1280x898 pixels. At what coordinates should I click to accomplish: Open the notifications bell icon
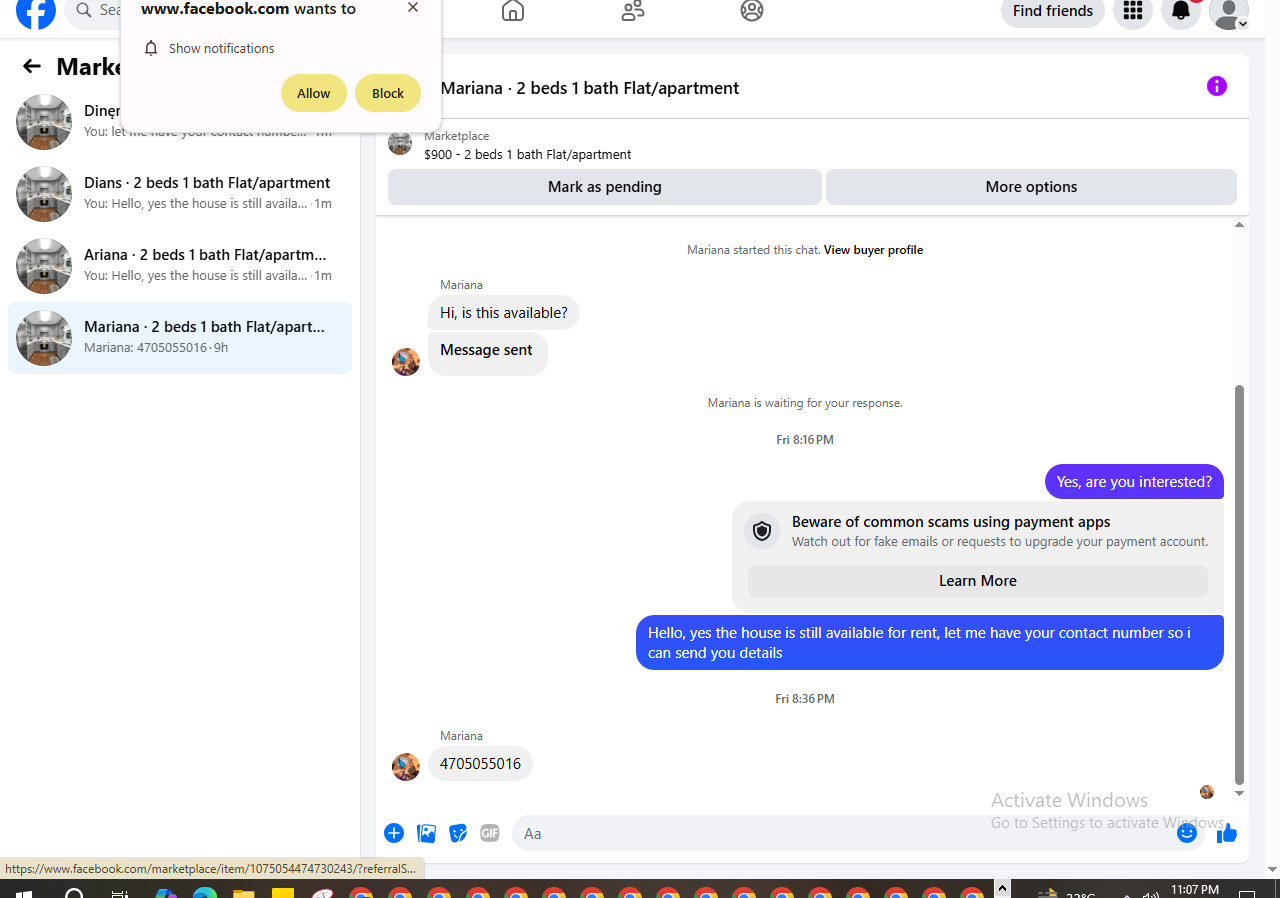pos(1181,11)
